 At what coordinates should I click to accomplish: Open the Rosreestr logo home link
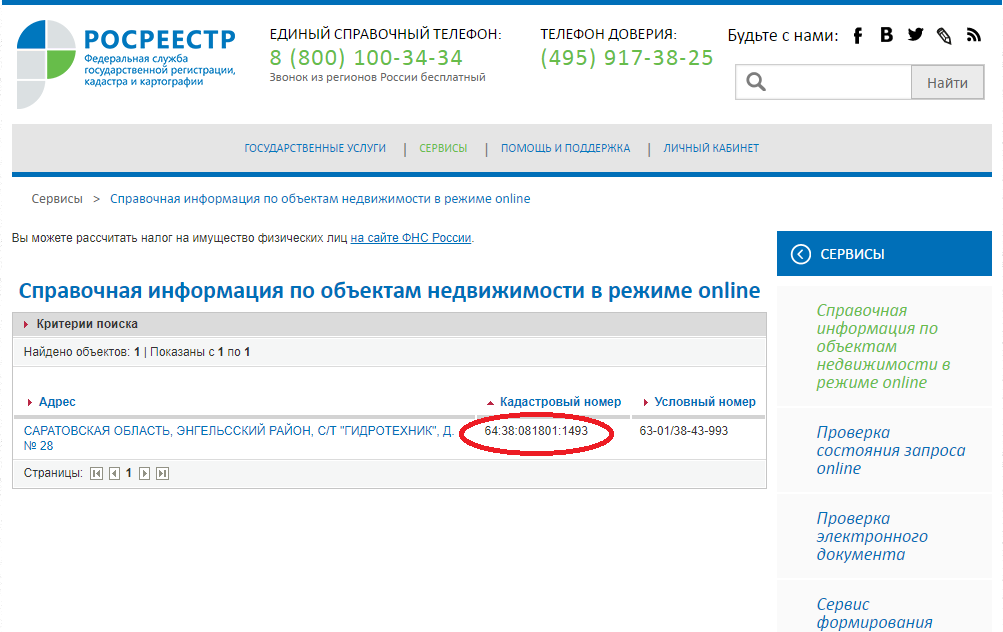coord(126,64)
